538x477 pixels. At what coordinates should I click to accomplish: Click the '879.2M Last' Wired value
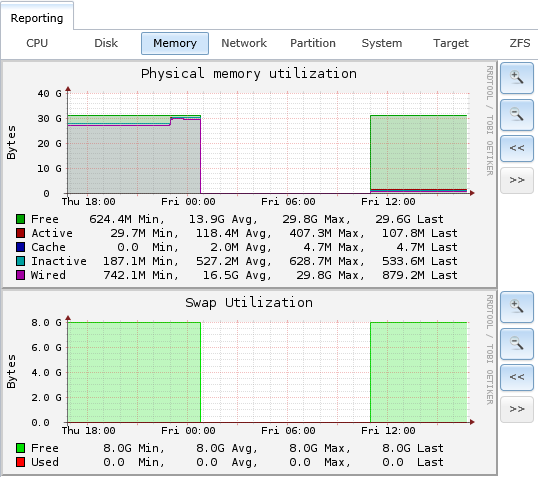420,275
